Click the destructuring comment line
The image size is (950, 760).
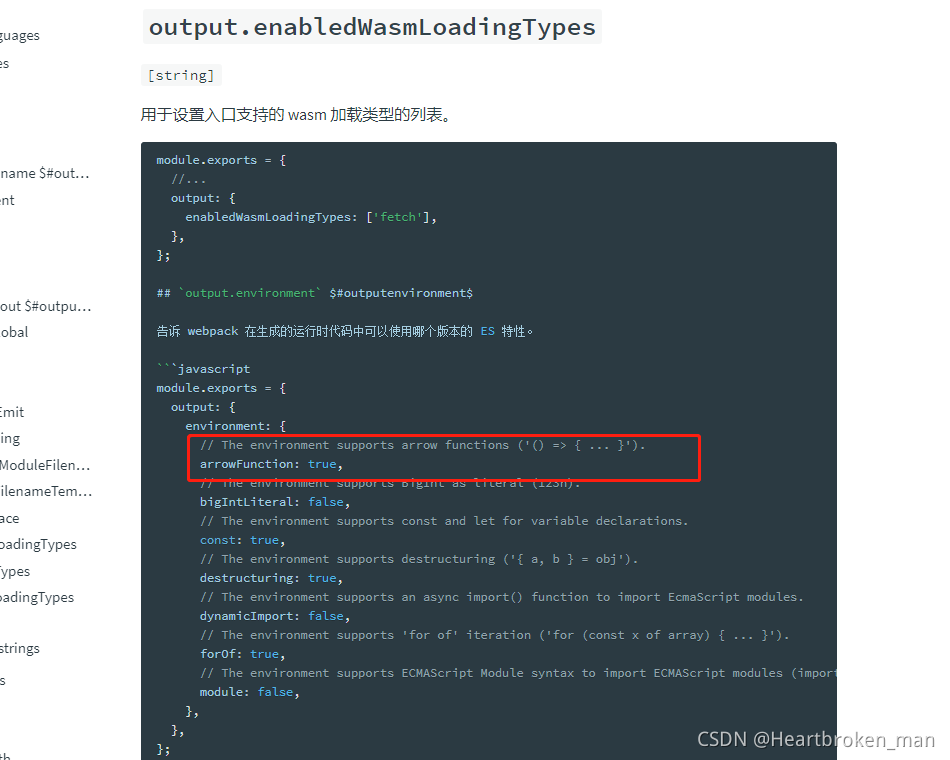click(419, 559)
